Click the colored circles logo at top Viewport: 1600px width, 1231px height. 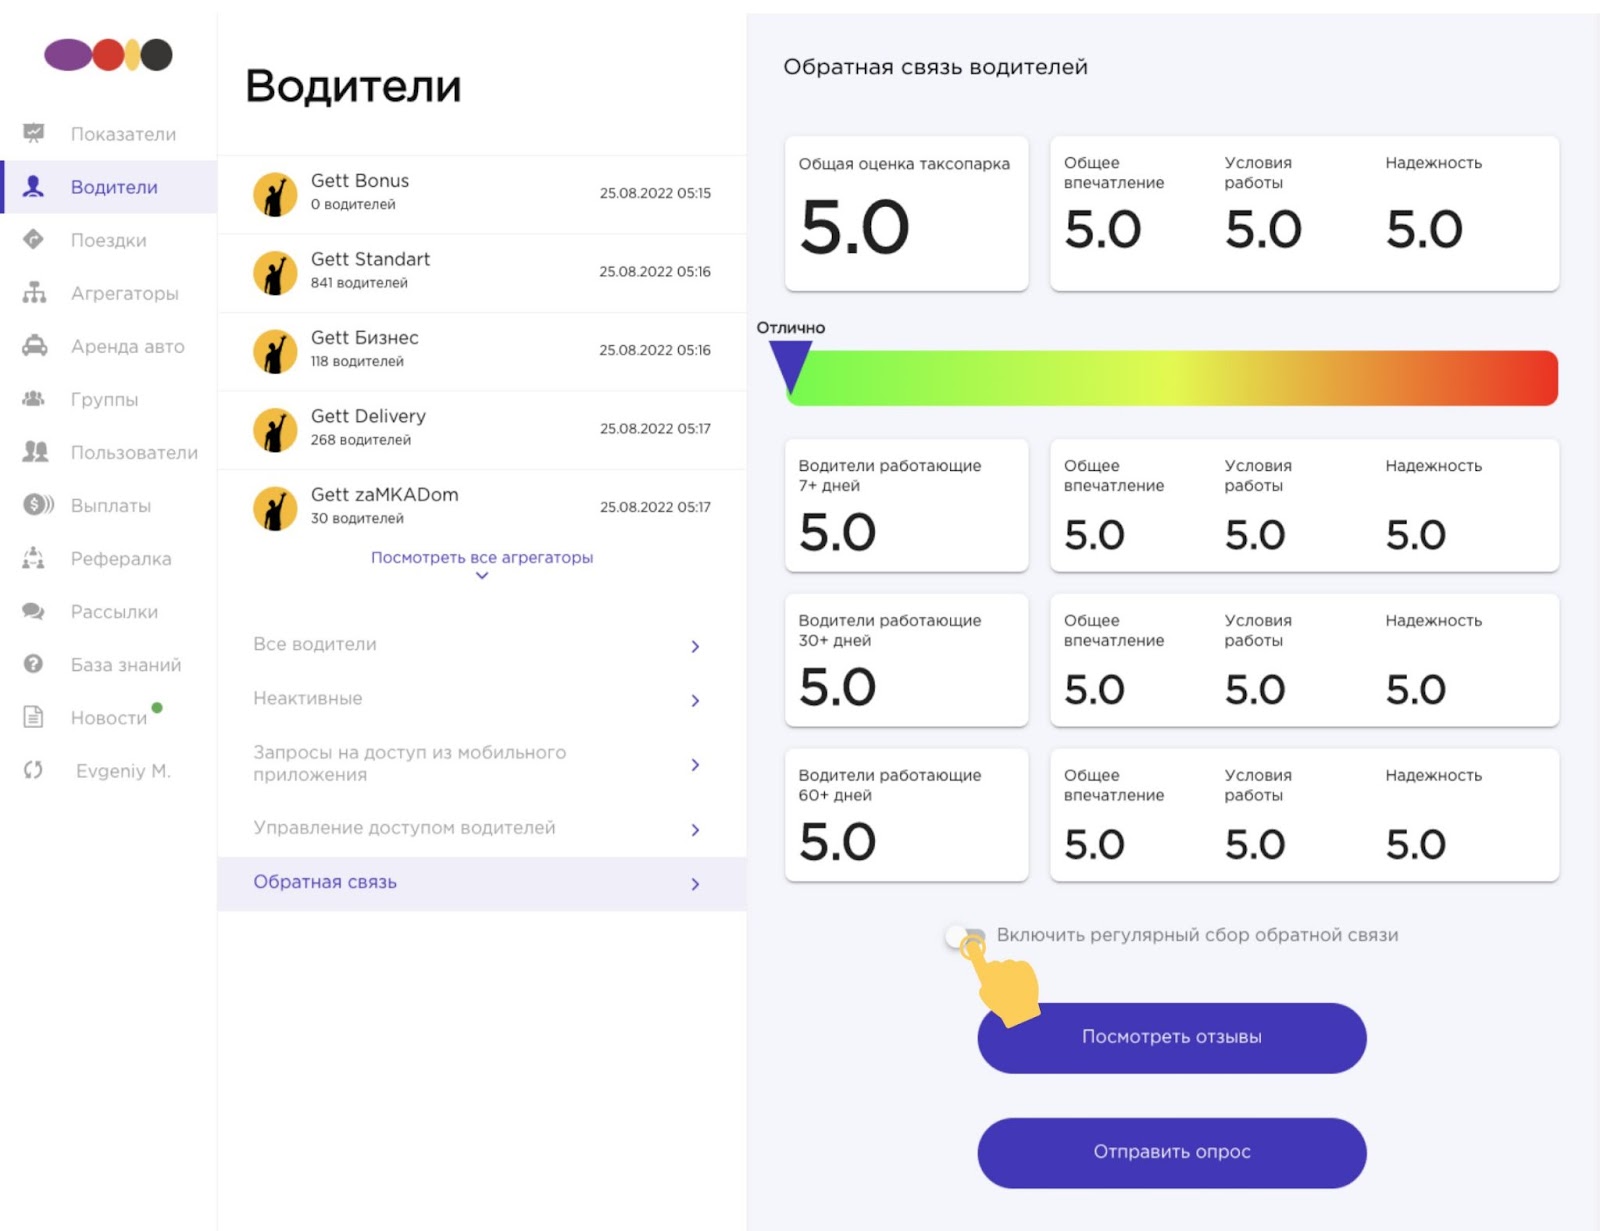tap(108, 54)
